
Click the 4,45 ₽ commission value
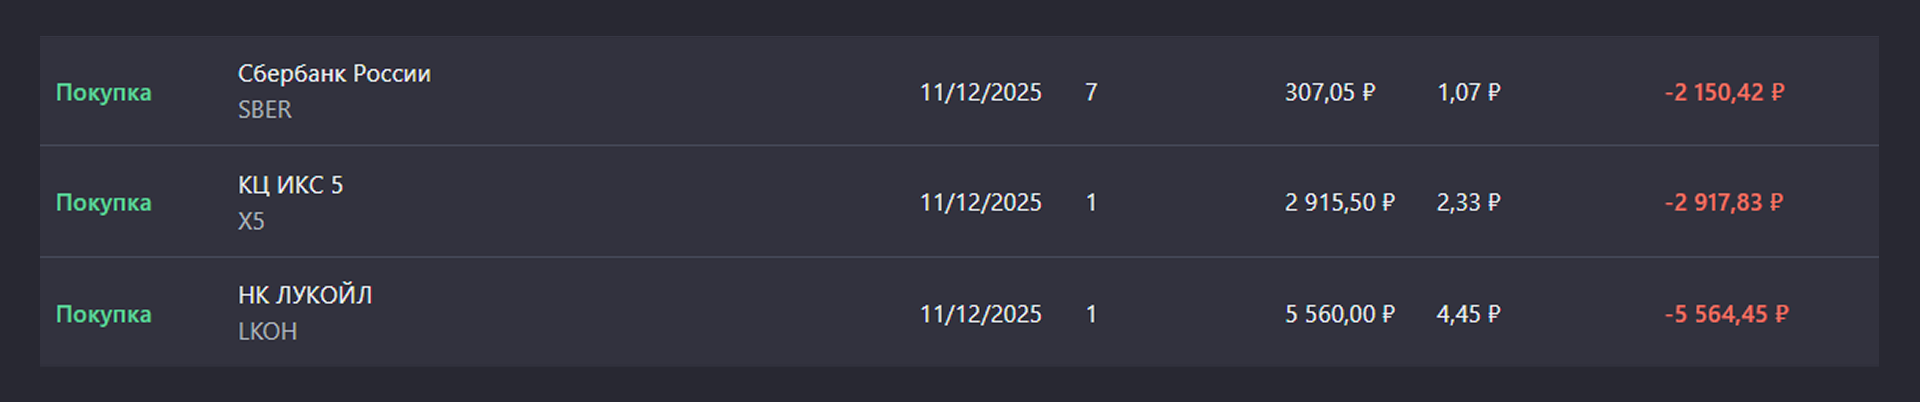1468,314
